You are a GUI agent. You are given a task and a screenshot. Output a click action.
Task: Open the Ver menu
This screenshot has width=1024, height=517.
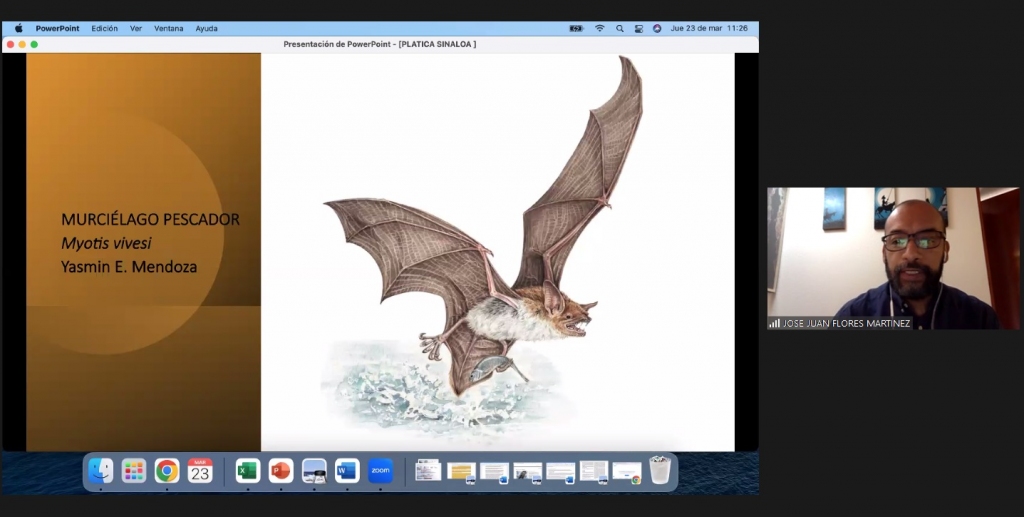(136, 29)
